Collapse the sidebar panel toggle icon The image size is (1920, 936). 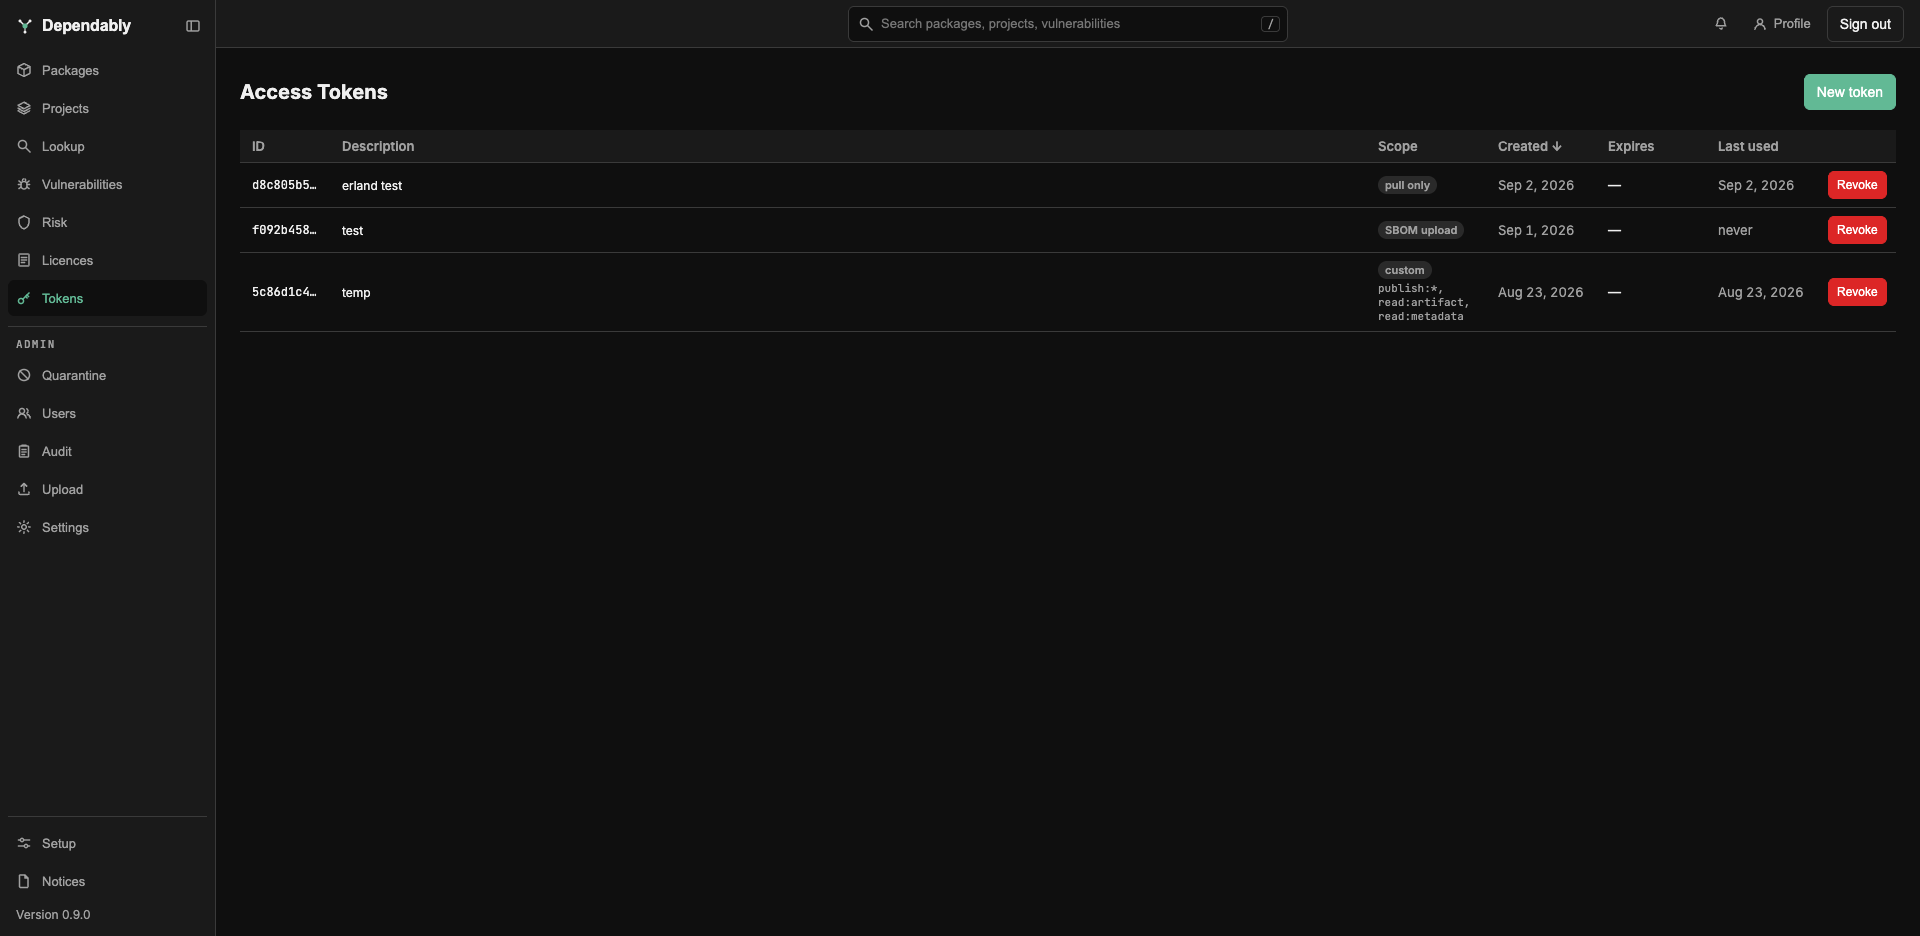pos(193,26)
